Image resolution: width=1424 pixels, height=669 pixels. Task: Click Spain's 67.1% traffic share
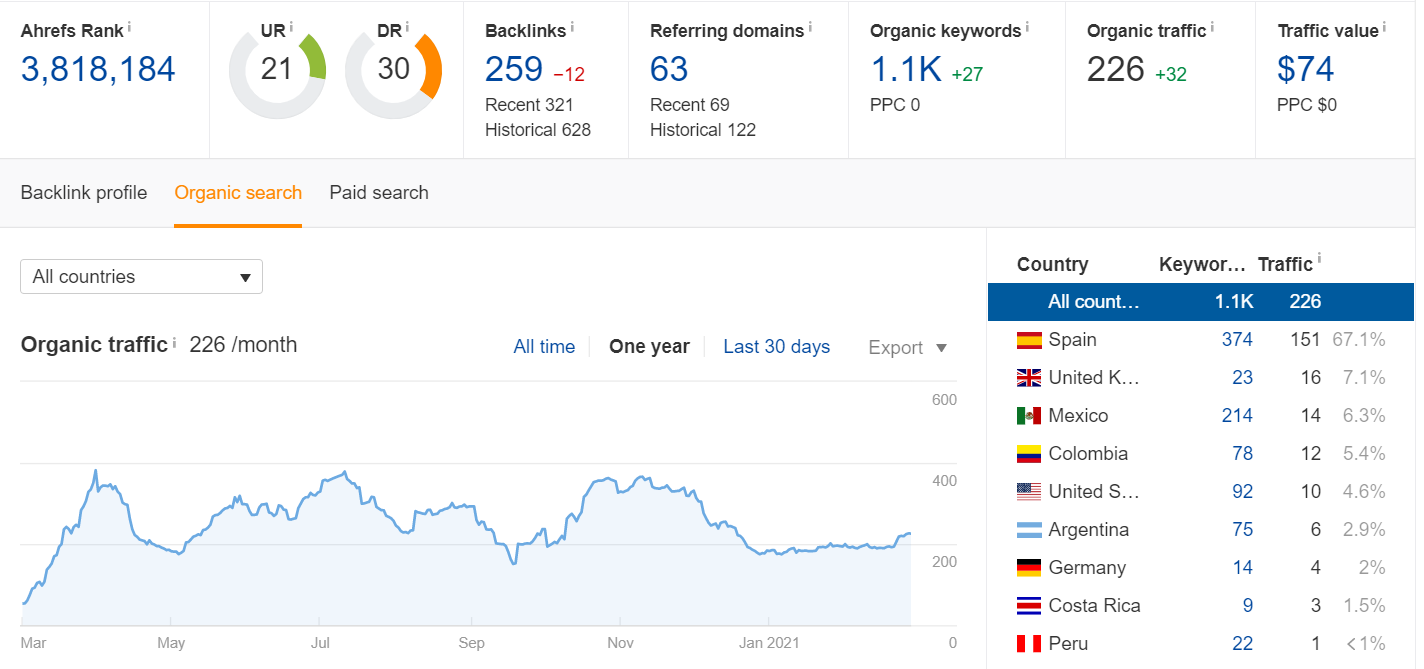pos(1359,340)
